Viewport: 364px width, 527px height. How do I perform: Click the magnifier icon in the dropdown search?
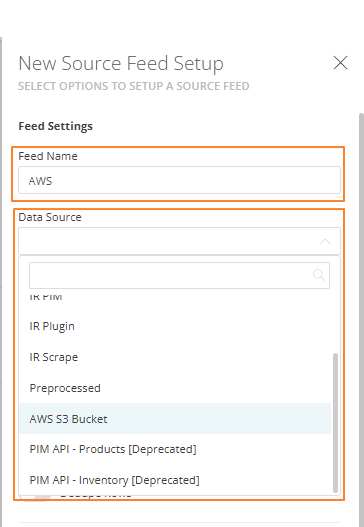pos(319,275)
